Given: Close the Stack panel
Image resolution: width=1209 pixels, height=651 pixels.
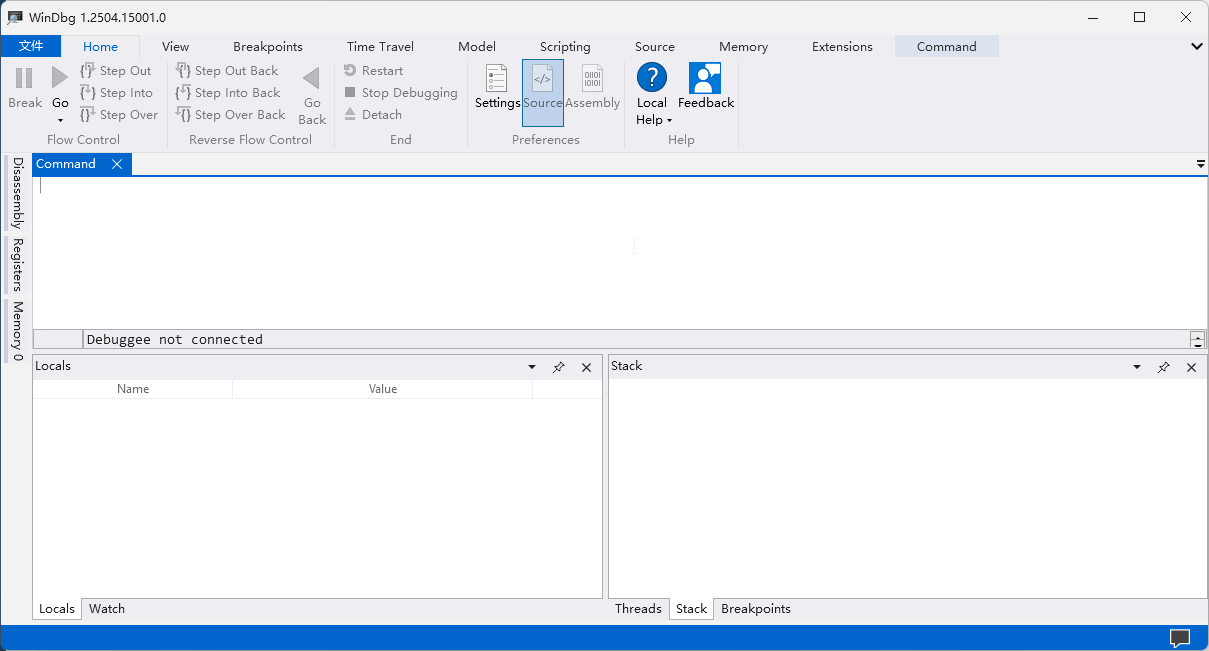Looking at the screenshot, I should [x=1192, y=367].
